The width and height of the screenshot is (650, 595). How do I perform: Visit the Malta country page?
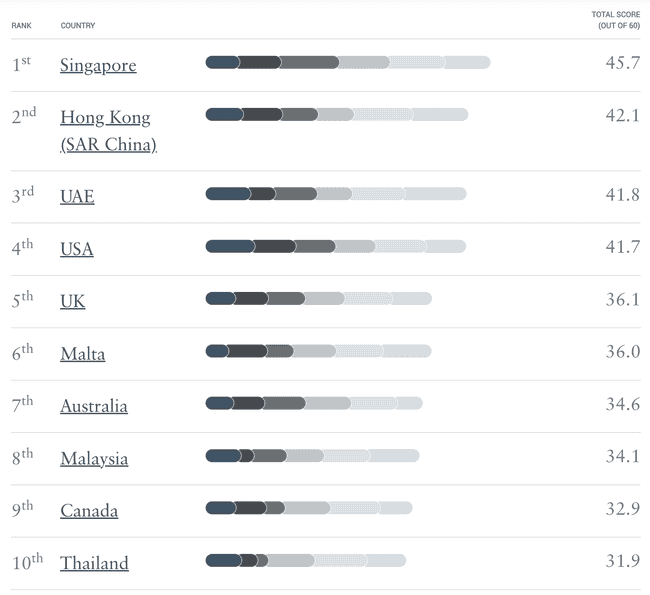point(82,354)
